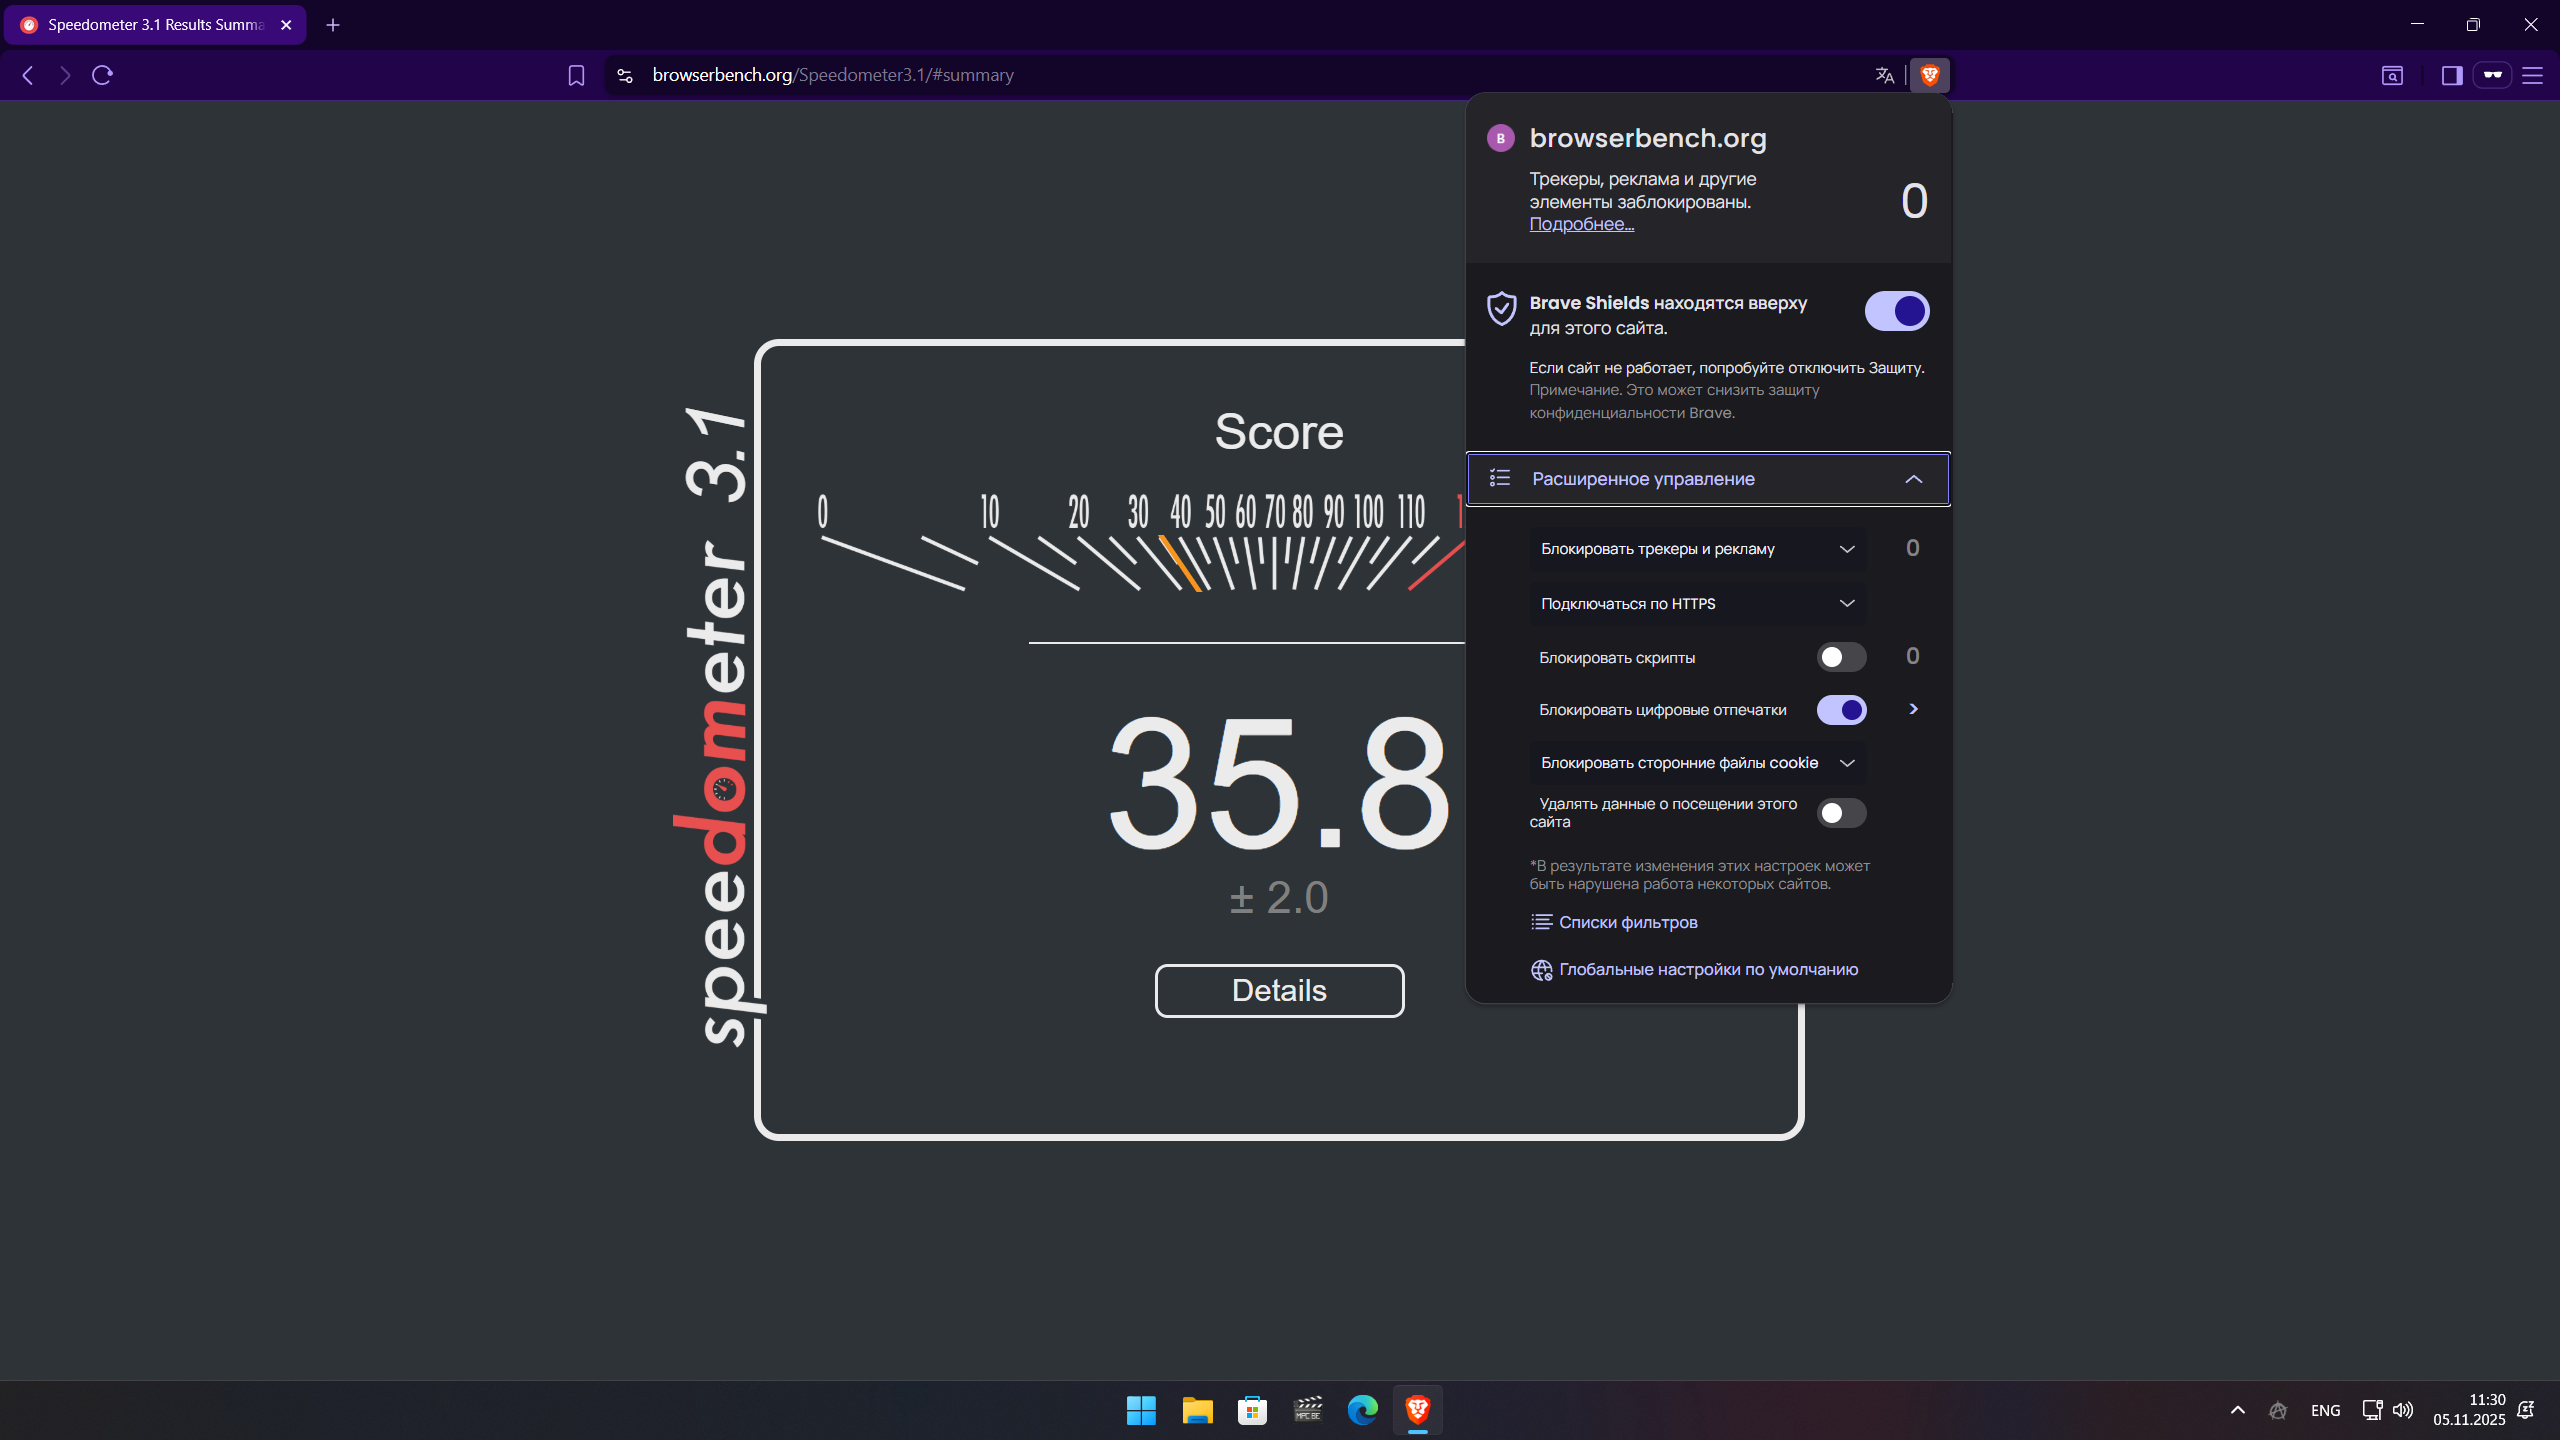
Task: Disable Блокировать цифровые отпечатки toggle
Action: (1841, 710)
